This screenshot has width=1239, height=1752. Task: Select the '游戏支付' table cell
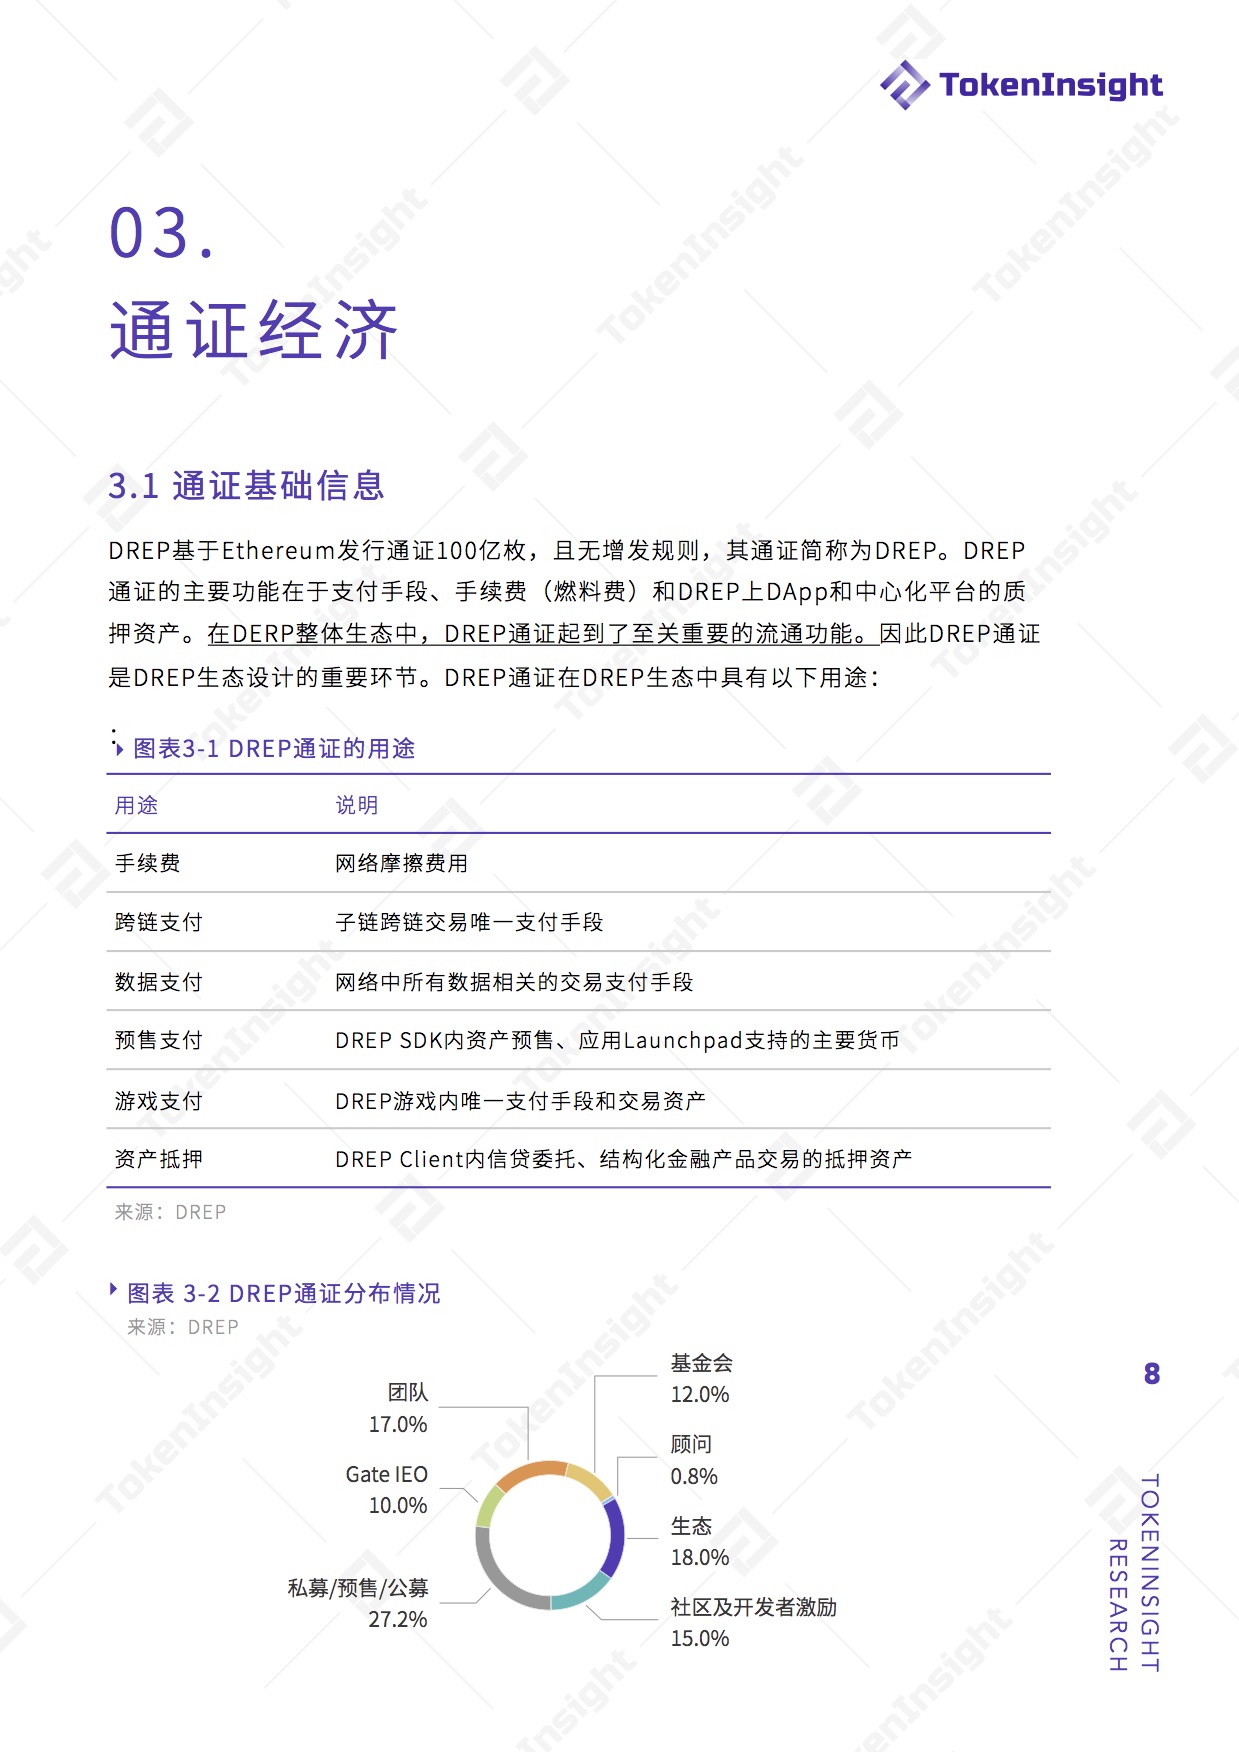point(158,1101)
